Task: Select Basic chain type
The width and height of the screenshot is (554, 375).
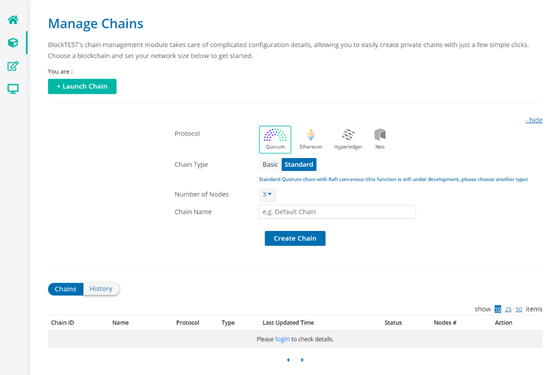Action: click(x=270, y=164)
